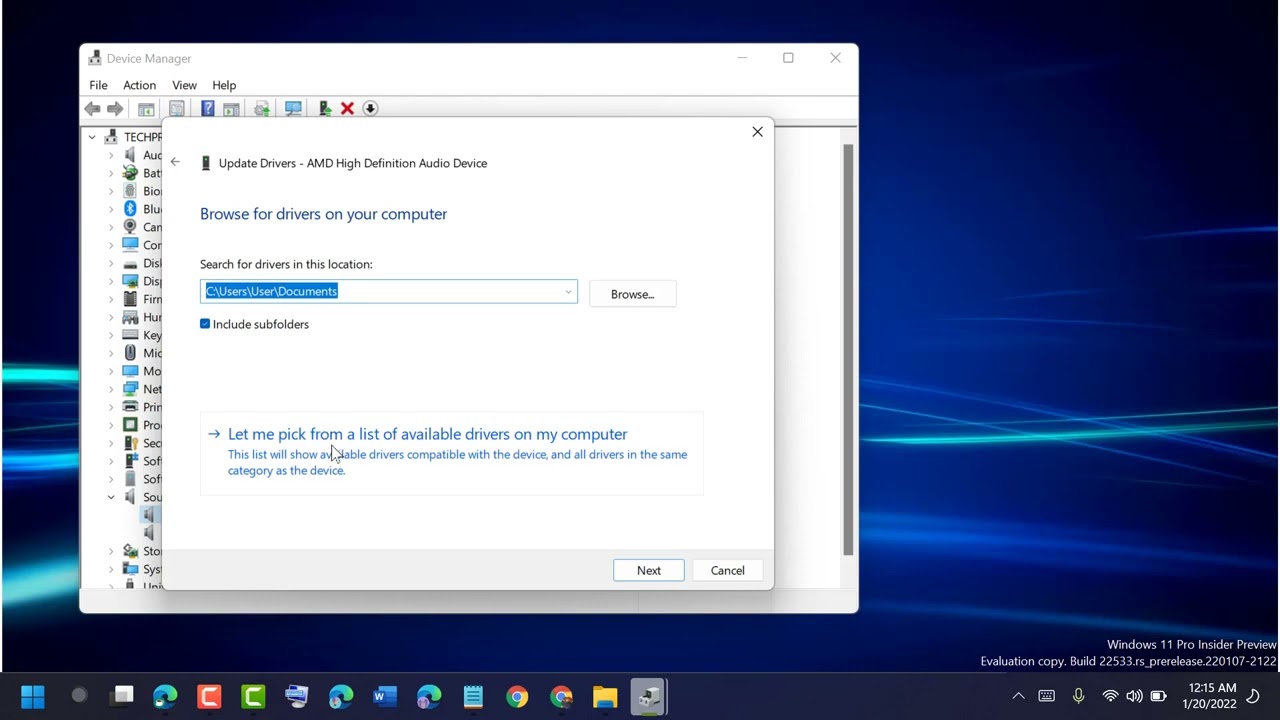
Task: Expand the Disk drives category chevron
Action: pyautogui.click(x=111, y=263)
